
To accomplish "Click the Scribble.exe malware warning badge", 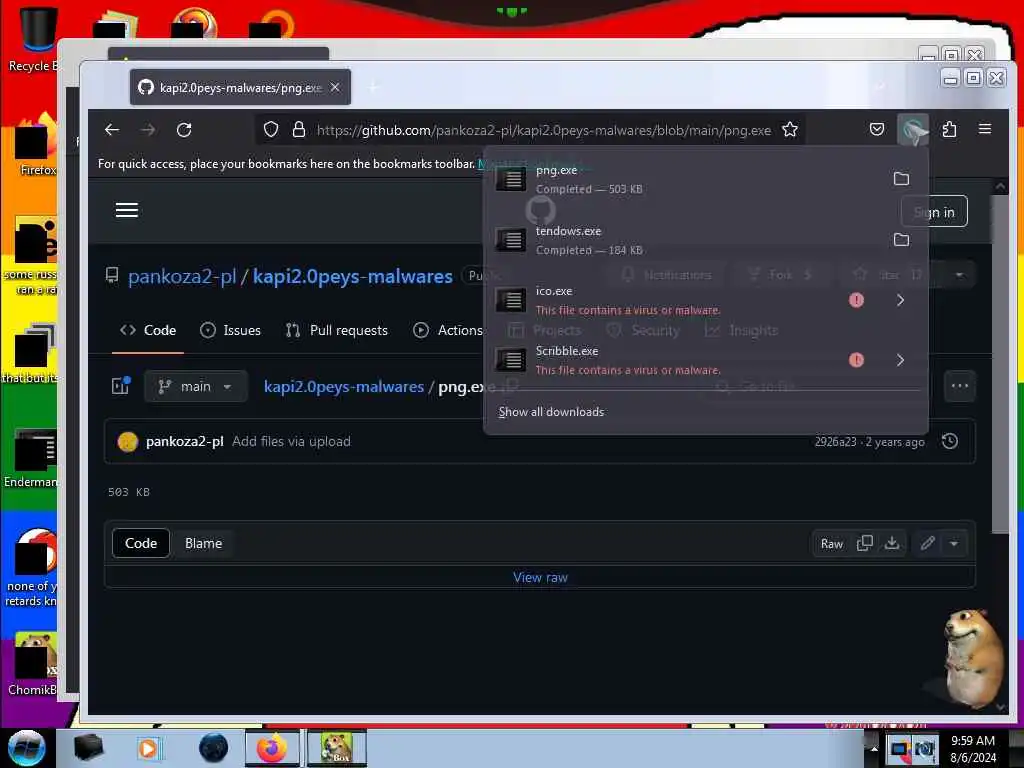I will [856, 360].
